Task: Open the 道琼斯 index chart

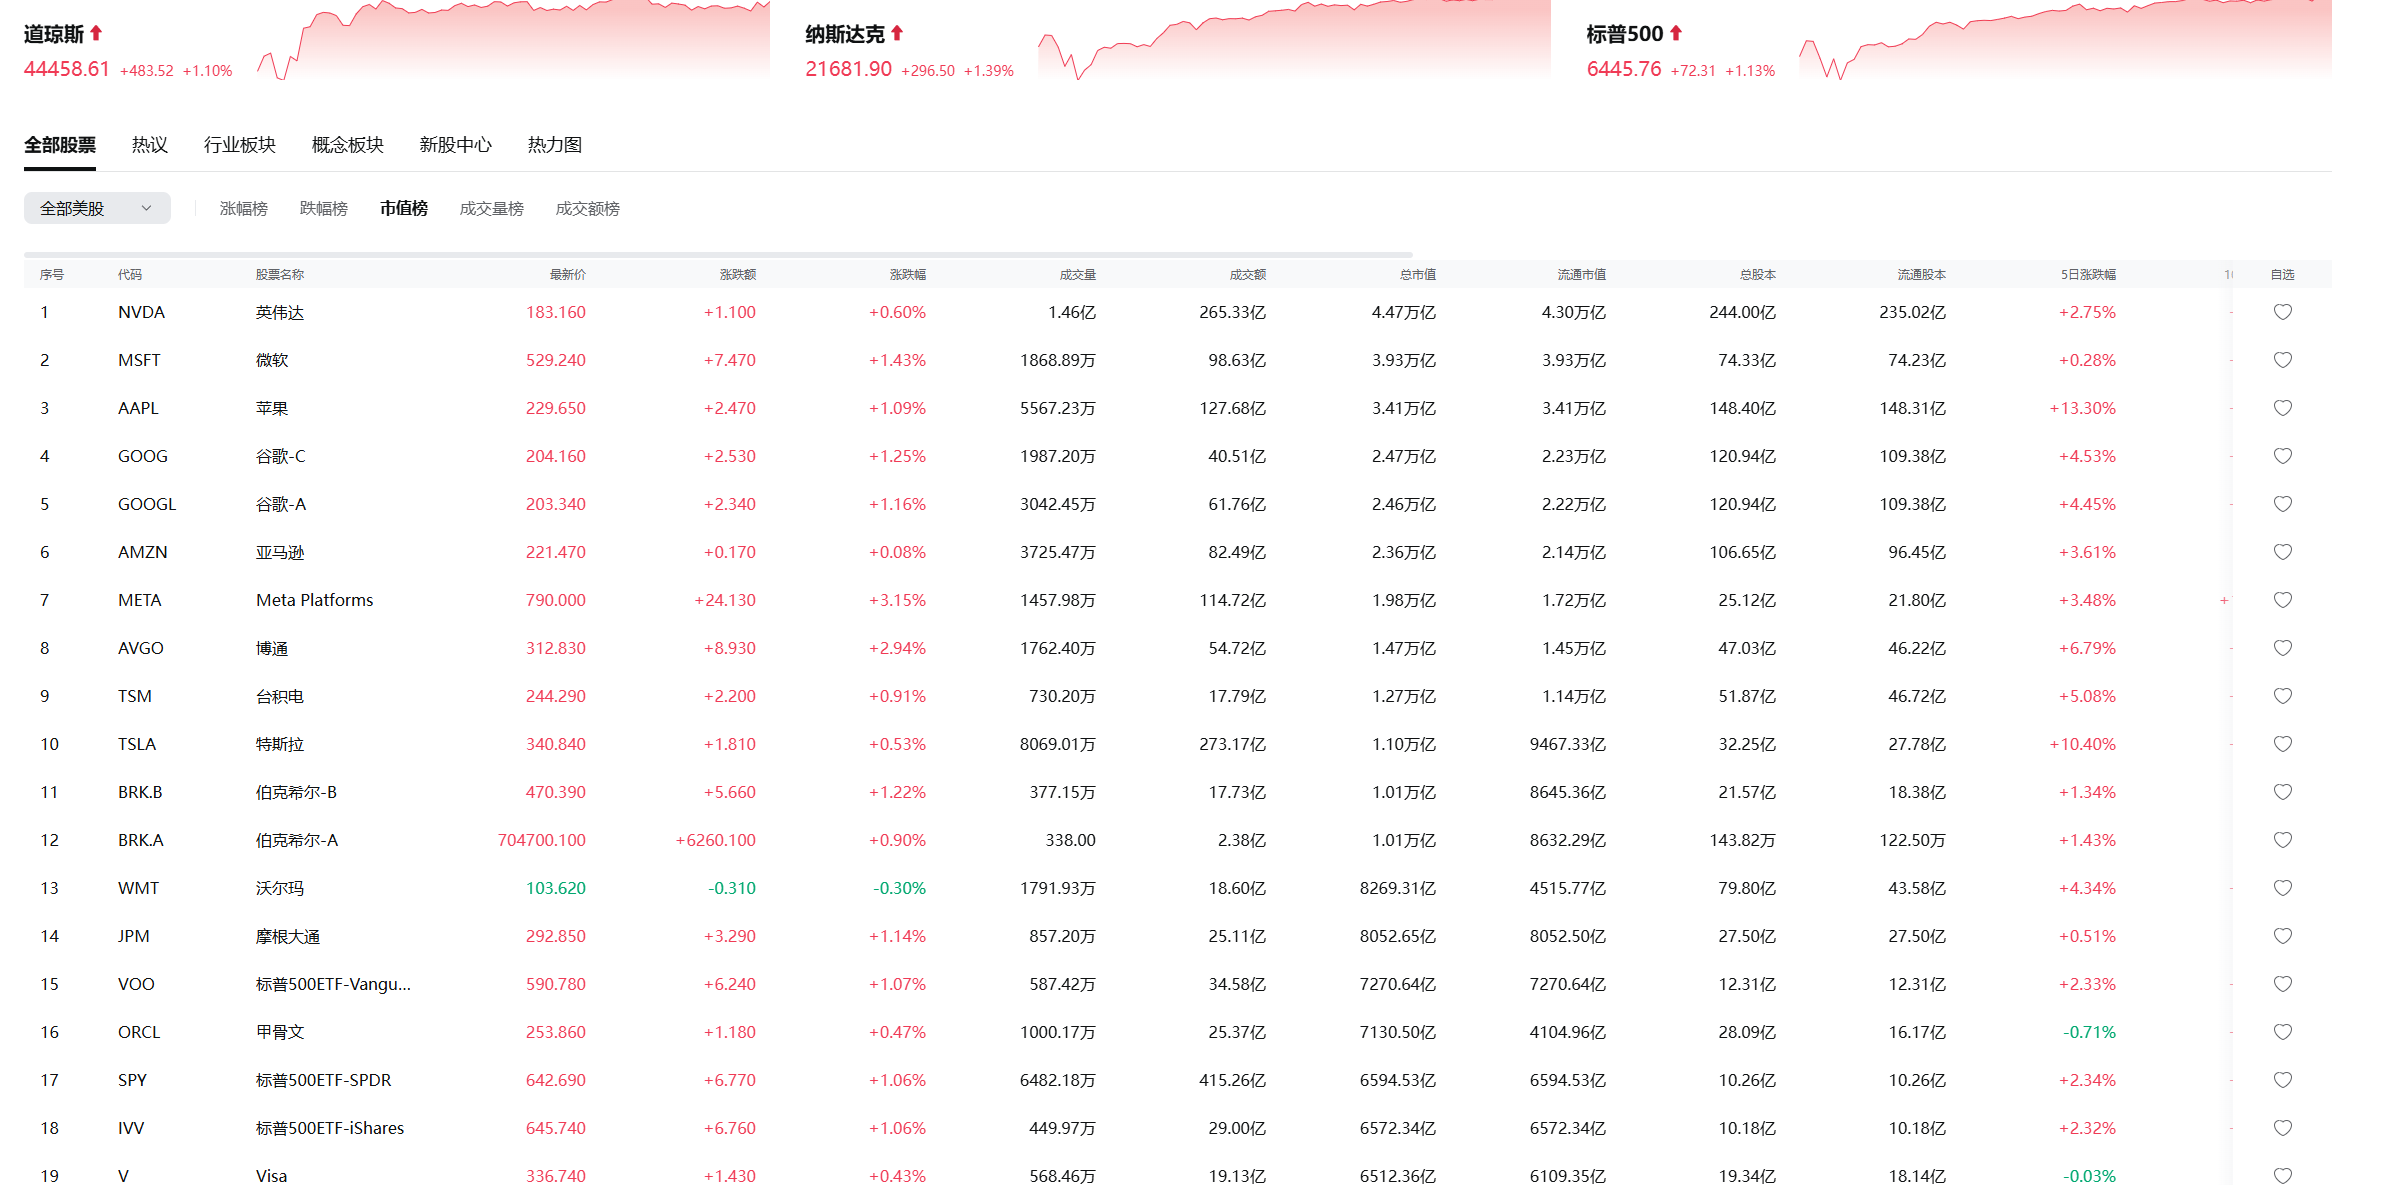Action: tap(514, 40)
